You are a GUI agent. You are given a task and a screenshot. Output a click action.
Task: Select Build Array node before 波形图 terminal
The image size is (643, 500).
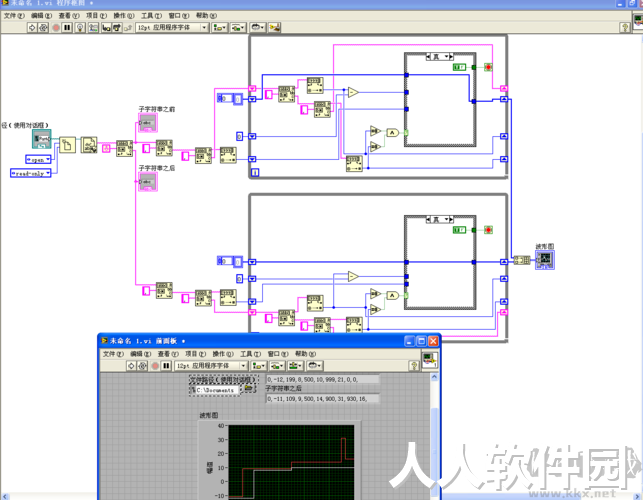(522, 260)
